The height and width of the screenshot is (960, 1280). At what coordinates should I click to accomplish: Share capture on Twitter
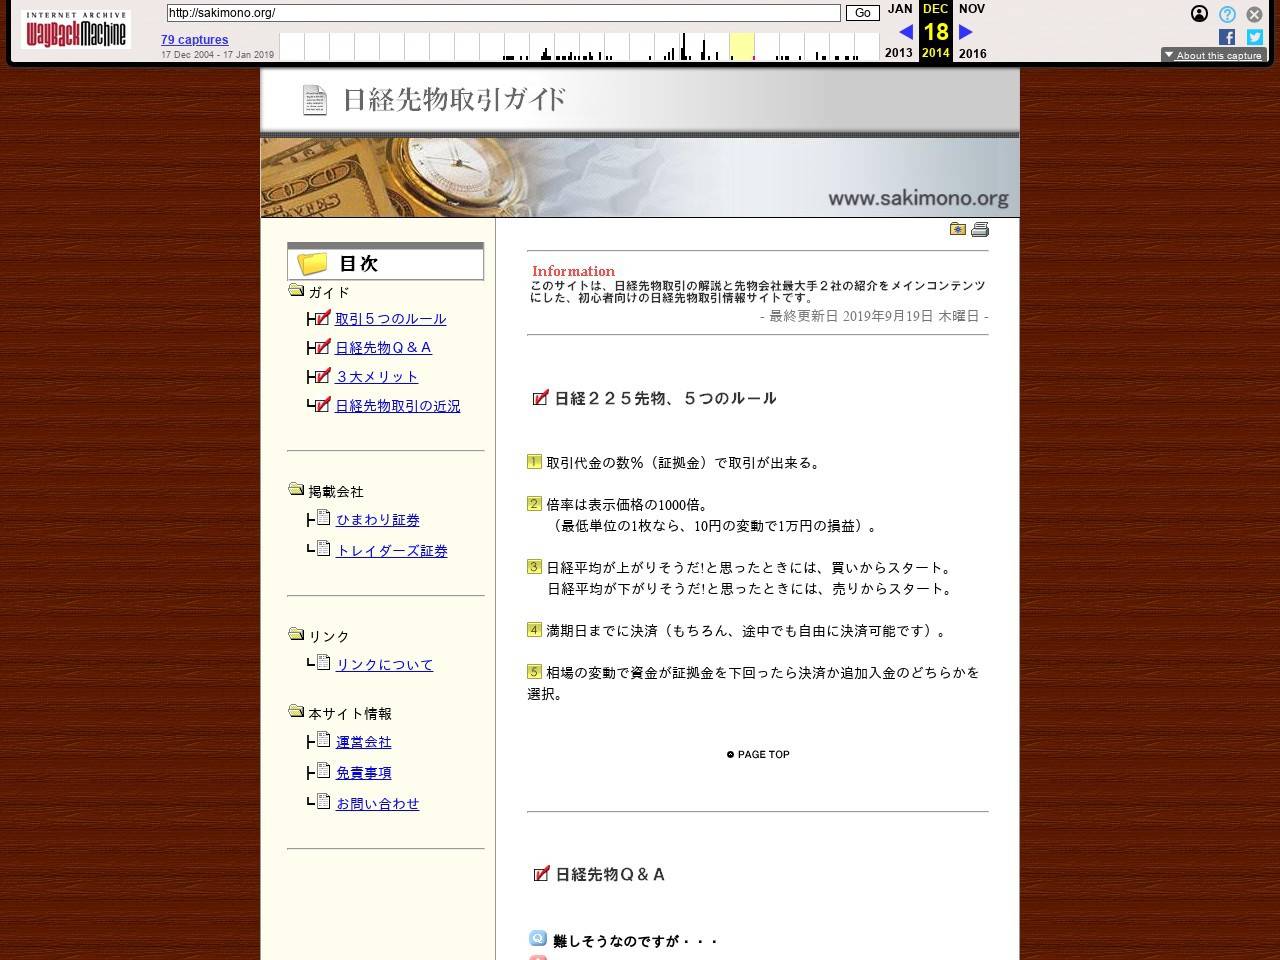click(1254, 37)
